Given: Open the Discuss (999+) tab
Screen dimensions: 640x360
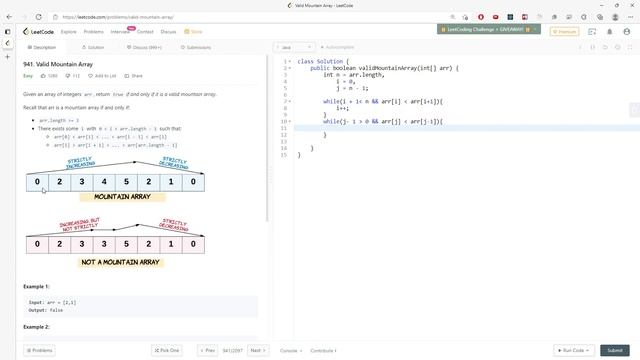Looking at the screenshot, I should coord(144,47).
